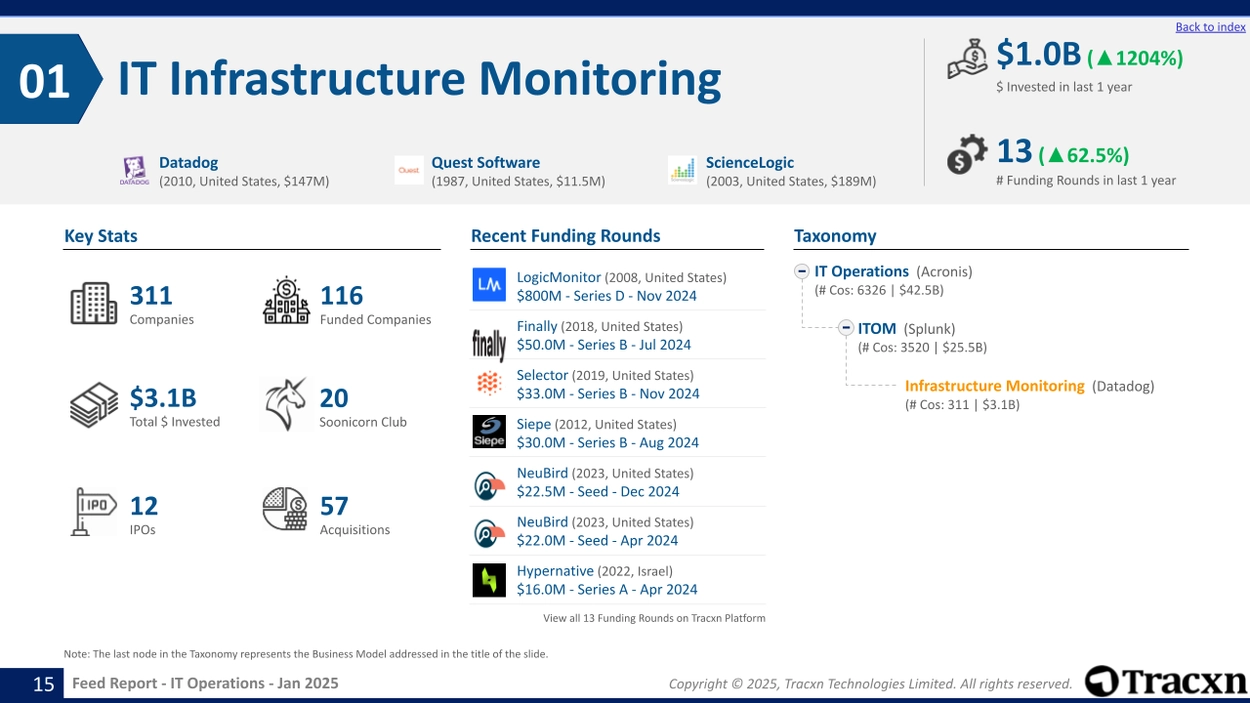This screenshot has height=703, width=1250.
Task: Open the ScienceLogic company link
Action: click(x=750, y=162)
